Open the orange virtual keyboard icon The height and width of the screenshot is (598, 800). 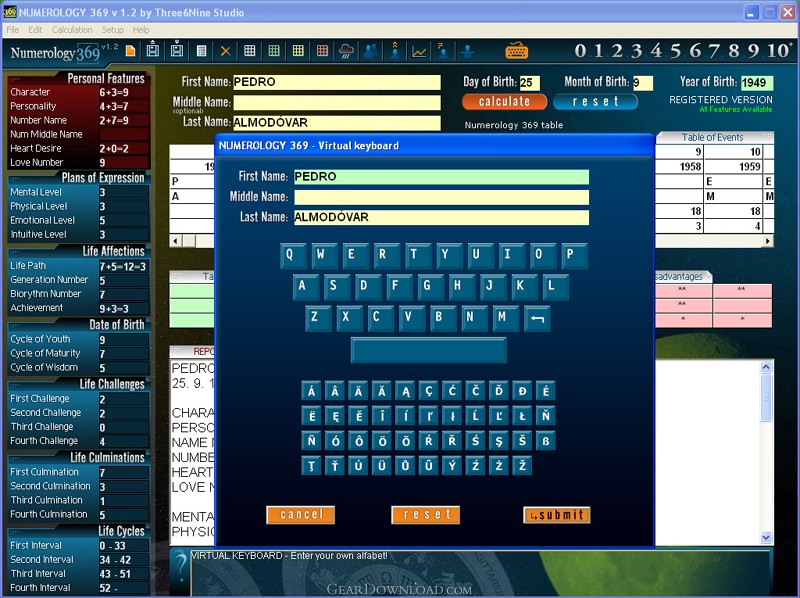click(x=516, y=51)
